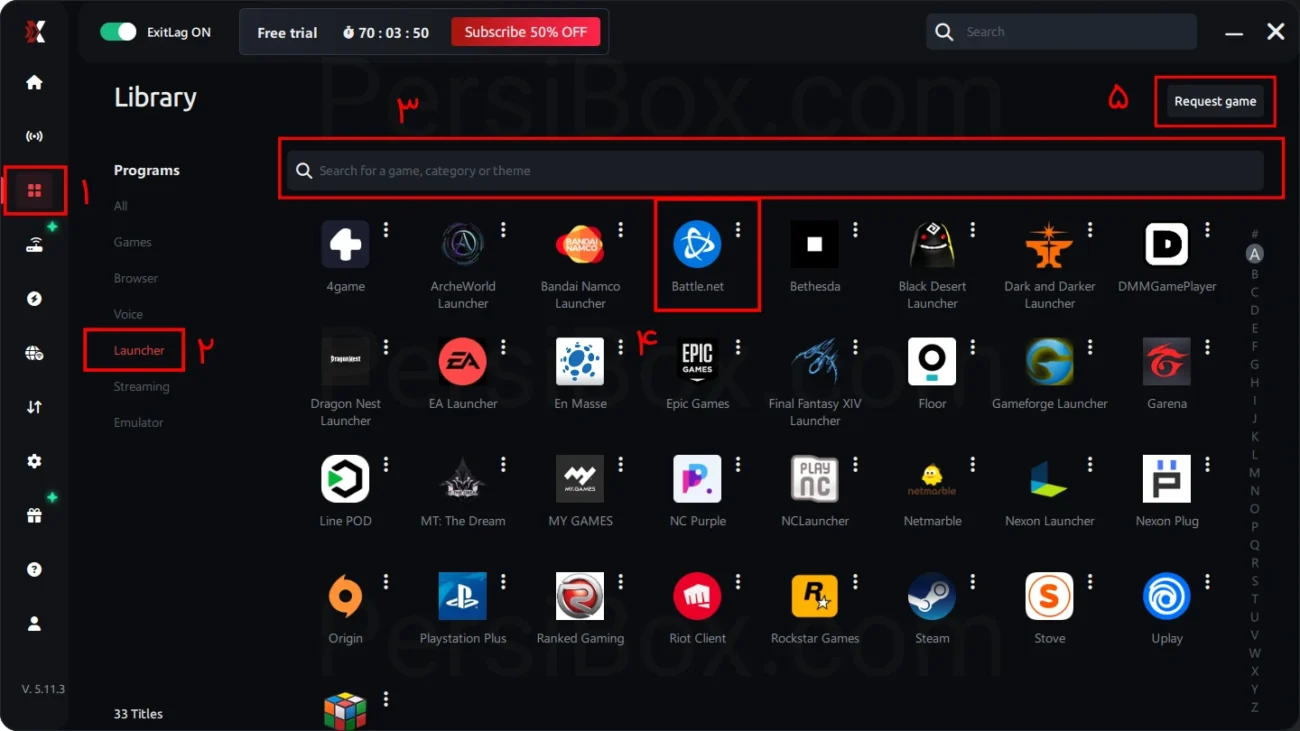Select the Browser programs category

click(136, 278)
